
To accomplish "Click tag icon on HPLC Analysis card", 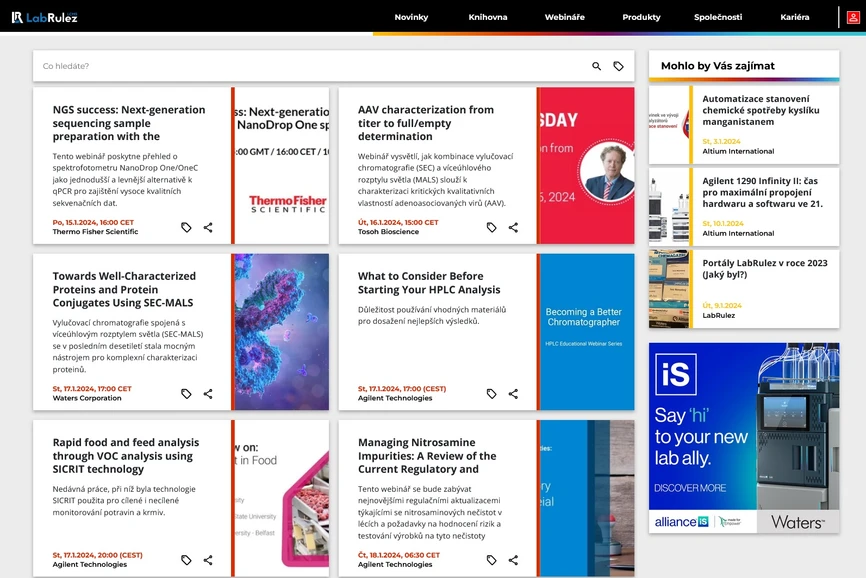I will coord(492,394).
